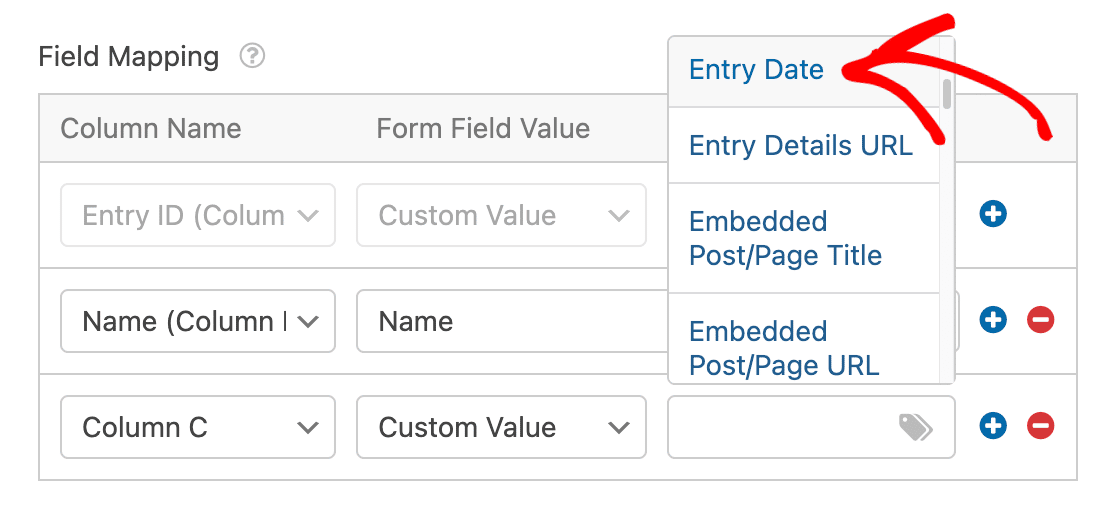Open the Field Mapping help tooltip icon
This screenshot has height=518, width=1116.
pos(252,56)
